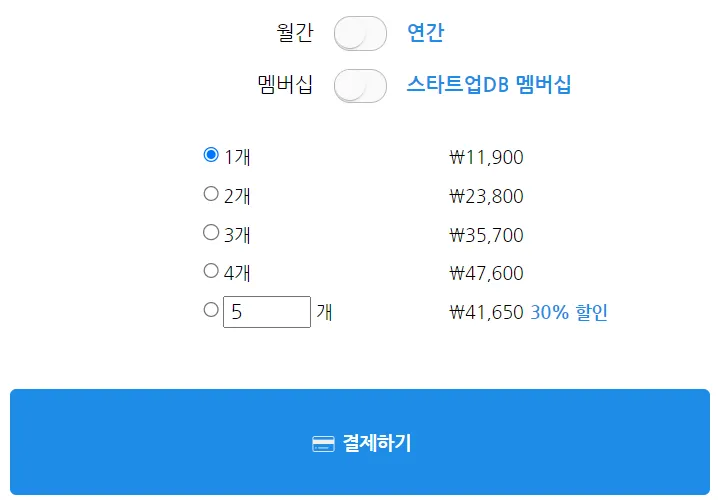Click the 월간 label
The width and height of the screenshot is (718, 500).
click(x=294, y=33)
